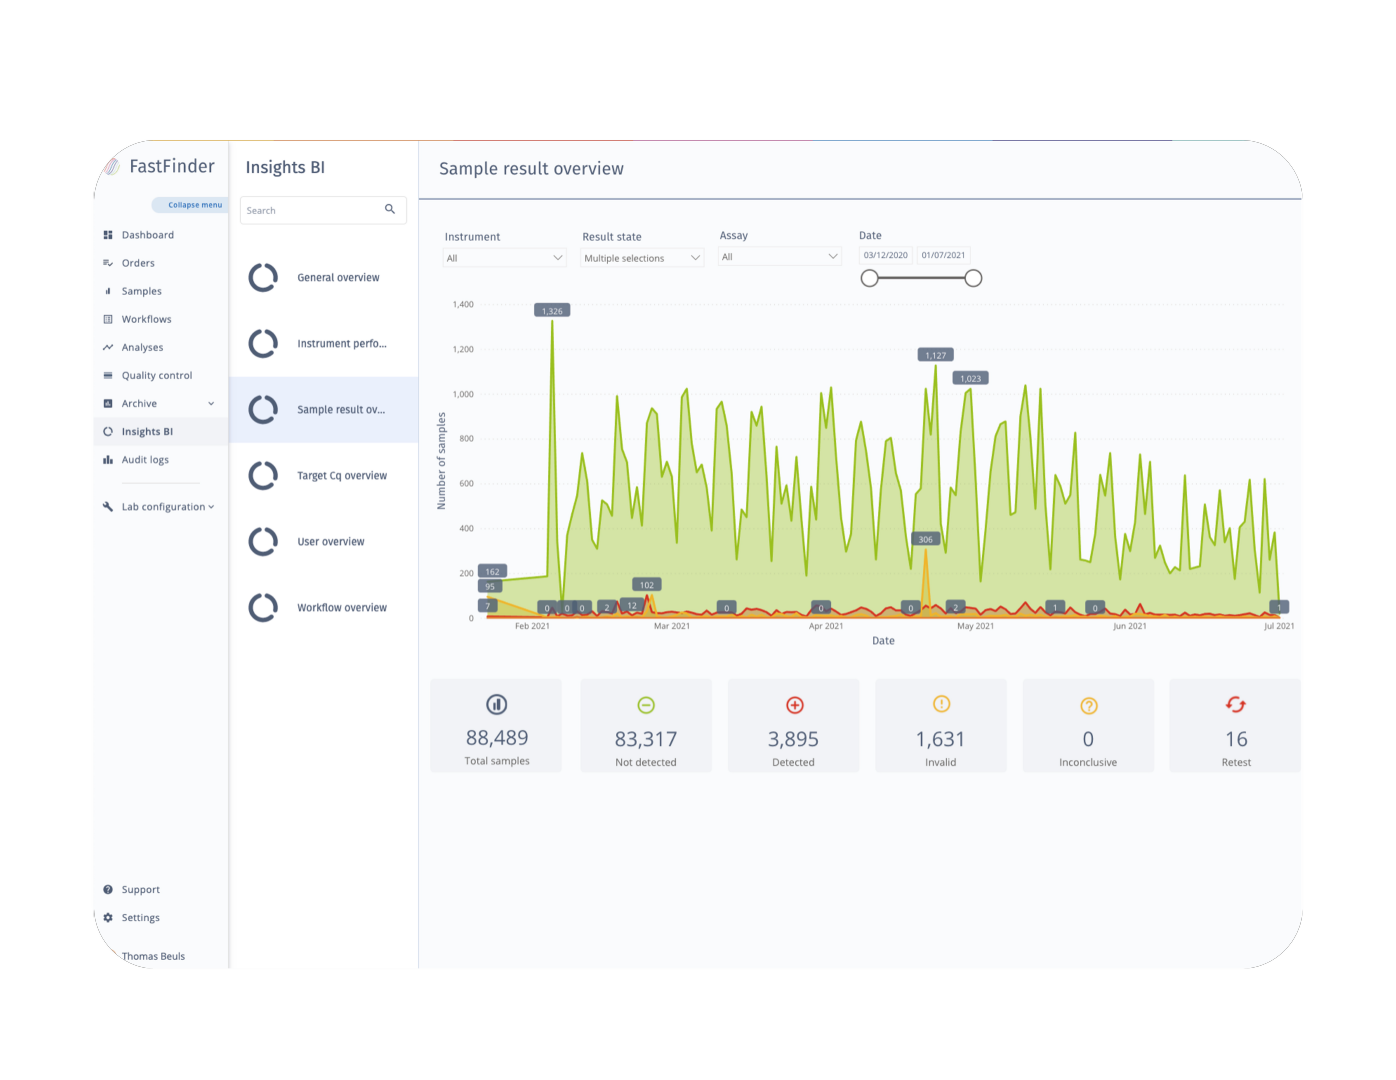Viewport: 1396px width, 1080px height.
Task: Click the General overview donut icon
Action: point(263,277)
